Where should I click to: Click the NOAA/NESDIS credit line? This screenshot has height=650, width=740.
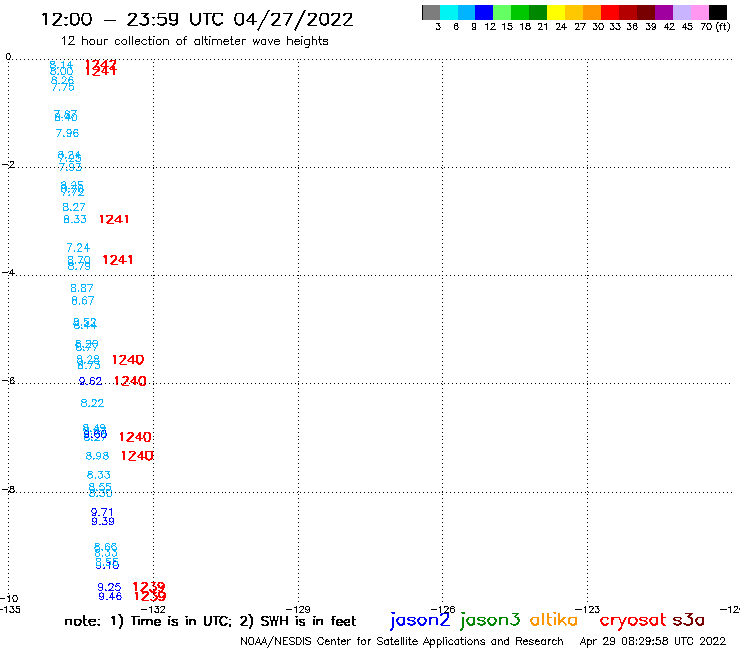click(x=402, y=641)
